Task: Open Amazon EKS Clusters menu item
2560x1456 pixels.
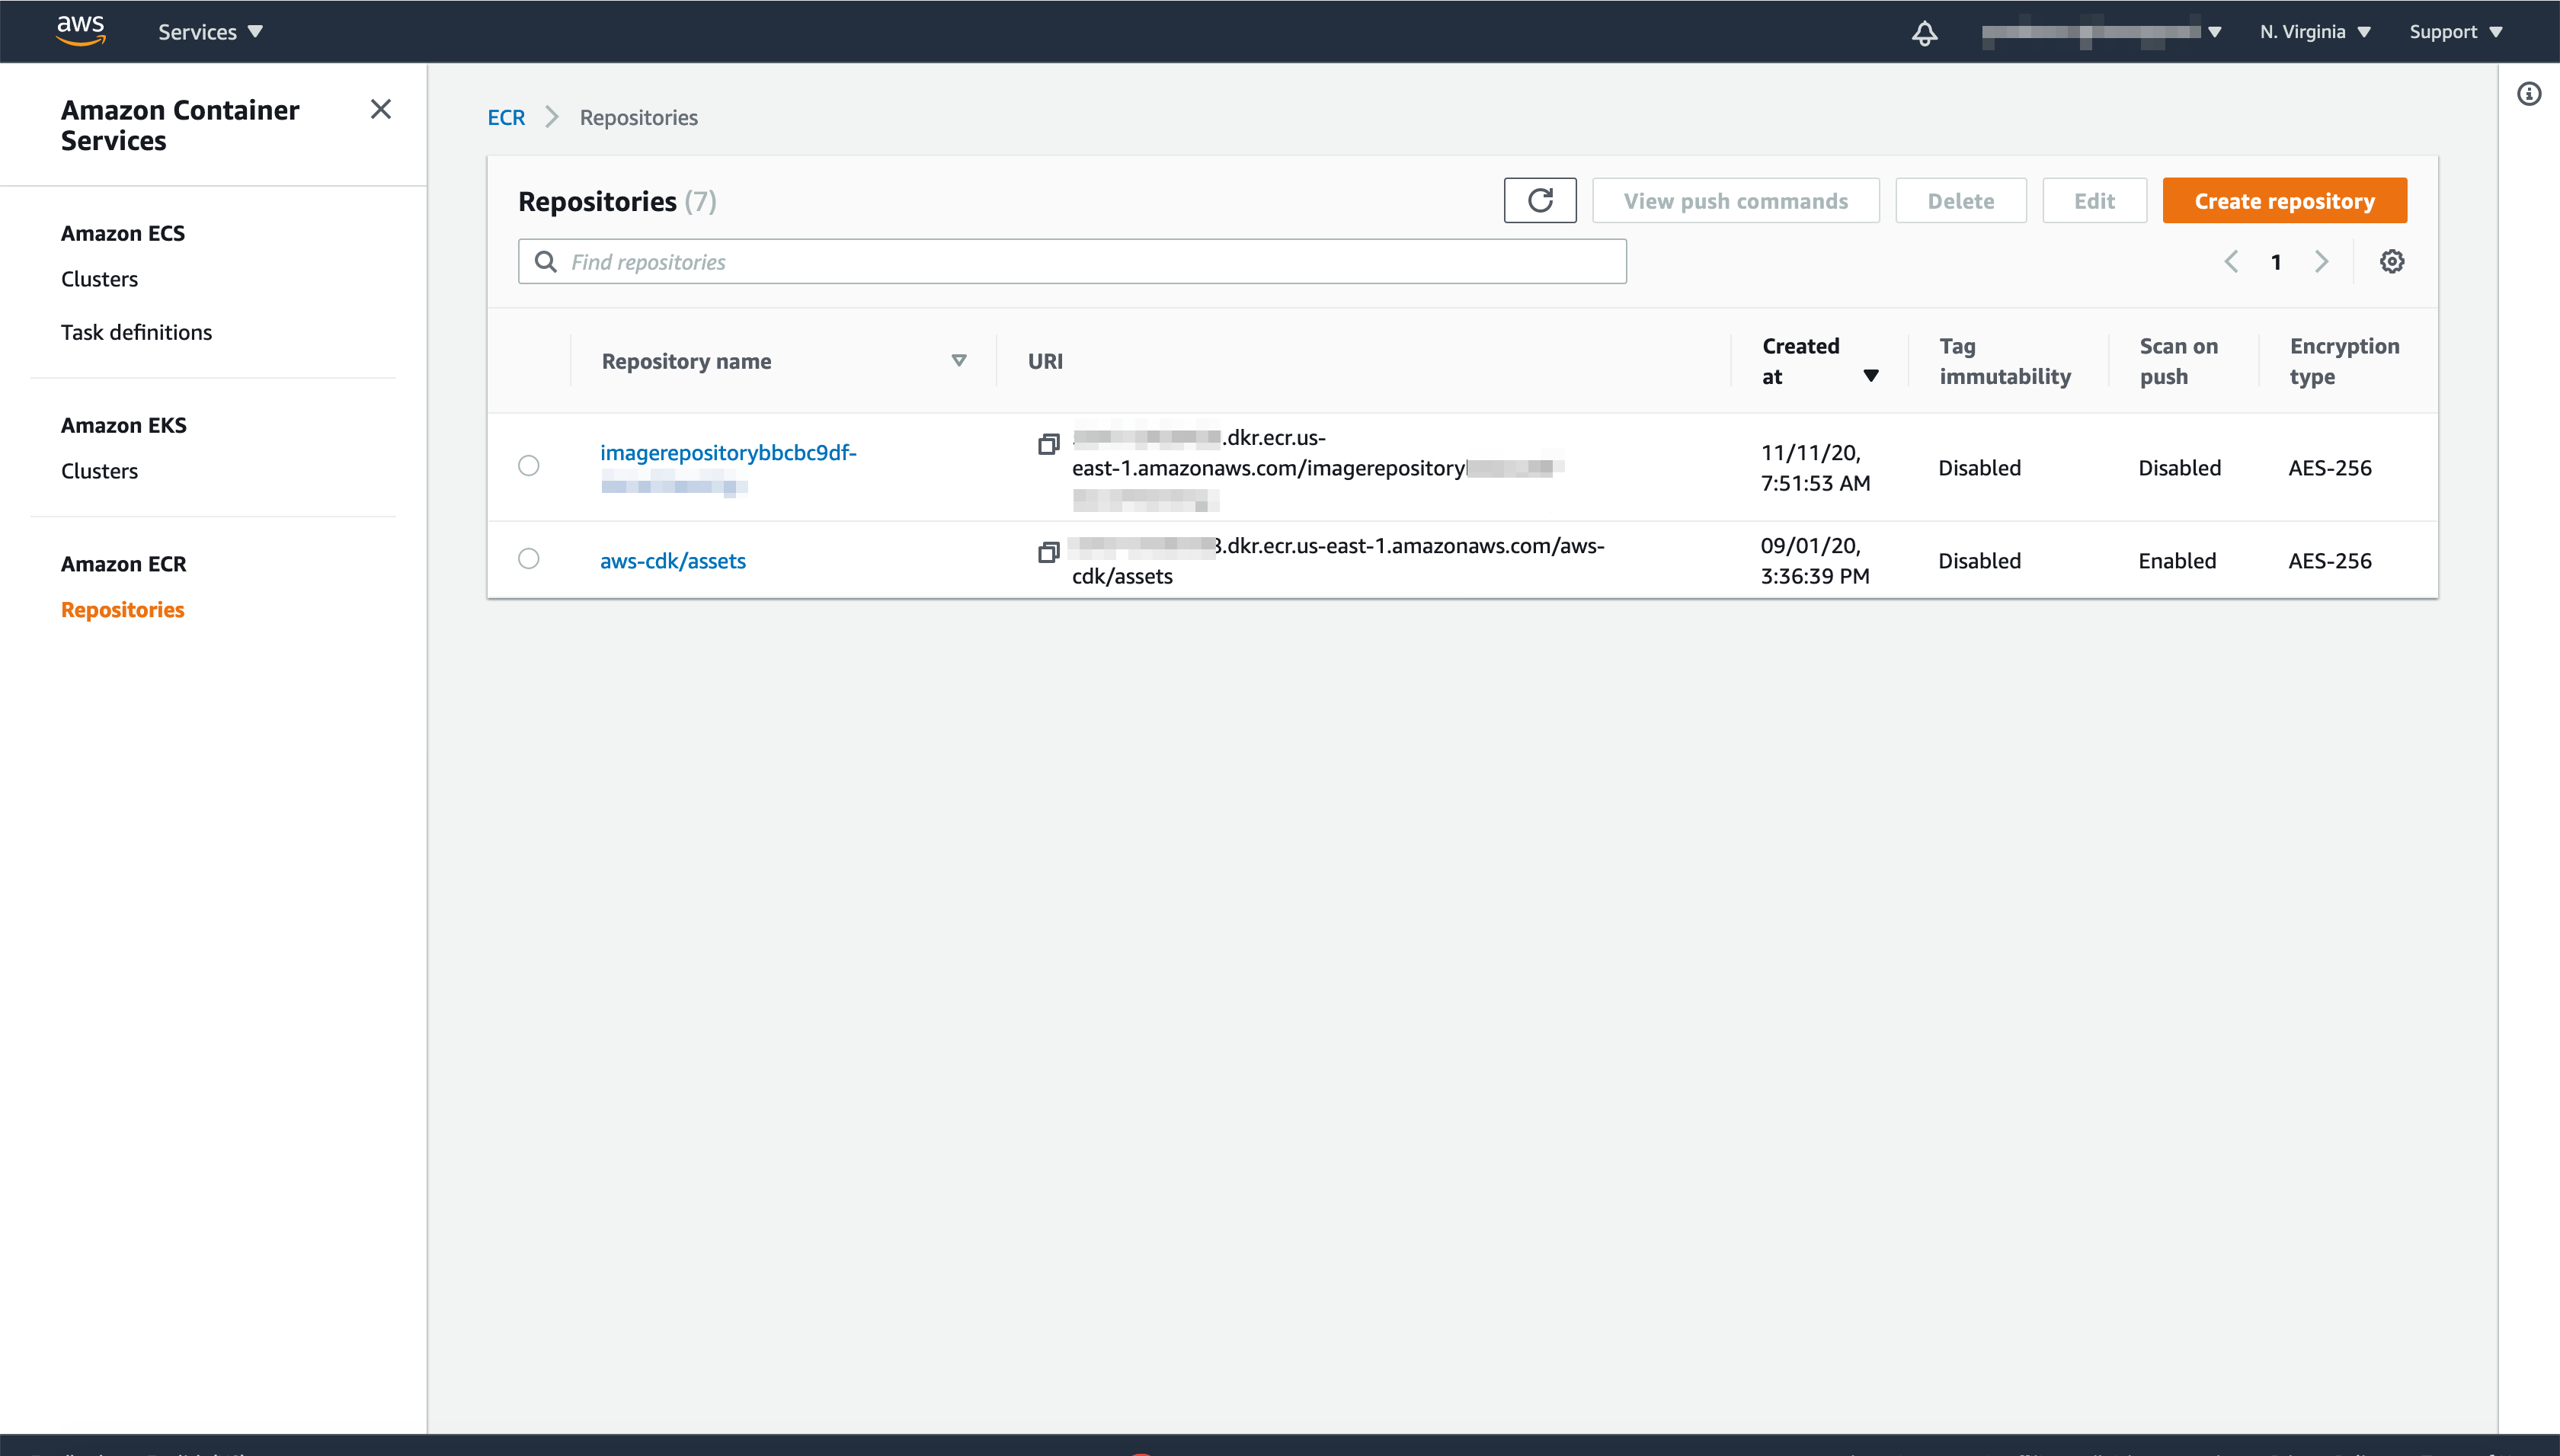Action: coord(101,469)
